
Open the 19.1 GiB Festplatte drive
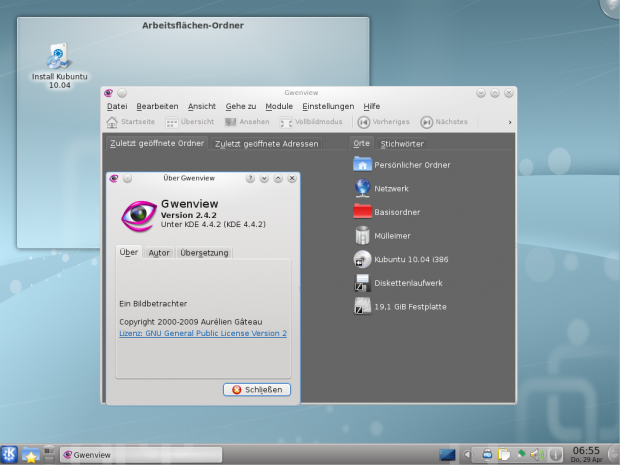(400, 306)
